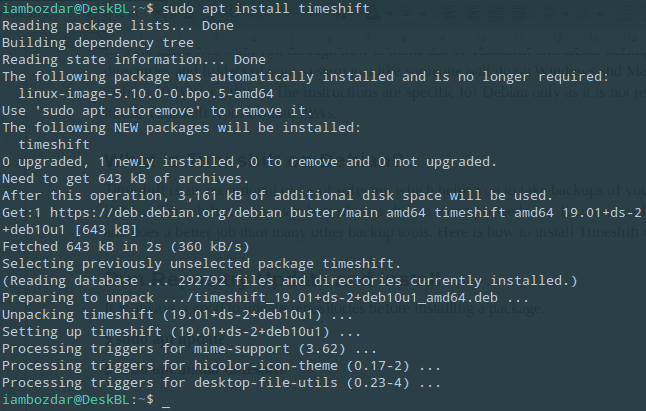646x411 pixels.
Task: Click the faint center-align icon in background toolbar
Action: [x=473, y=12]
